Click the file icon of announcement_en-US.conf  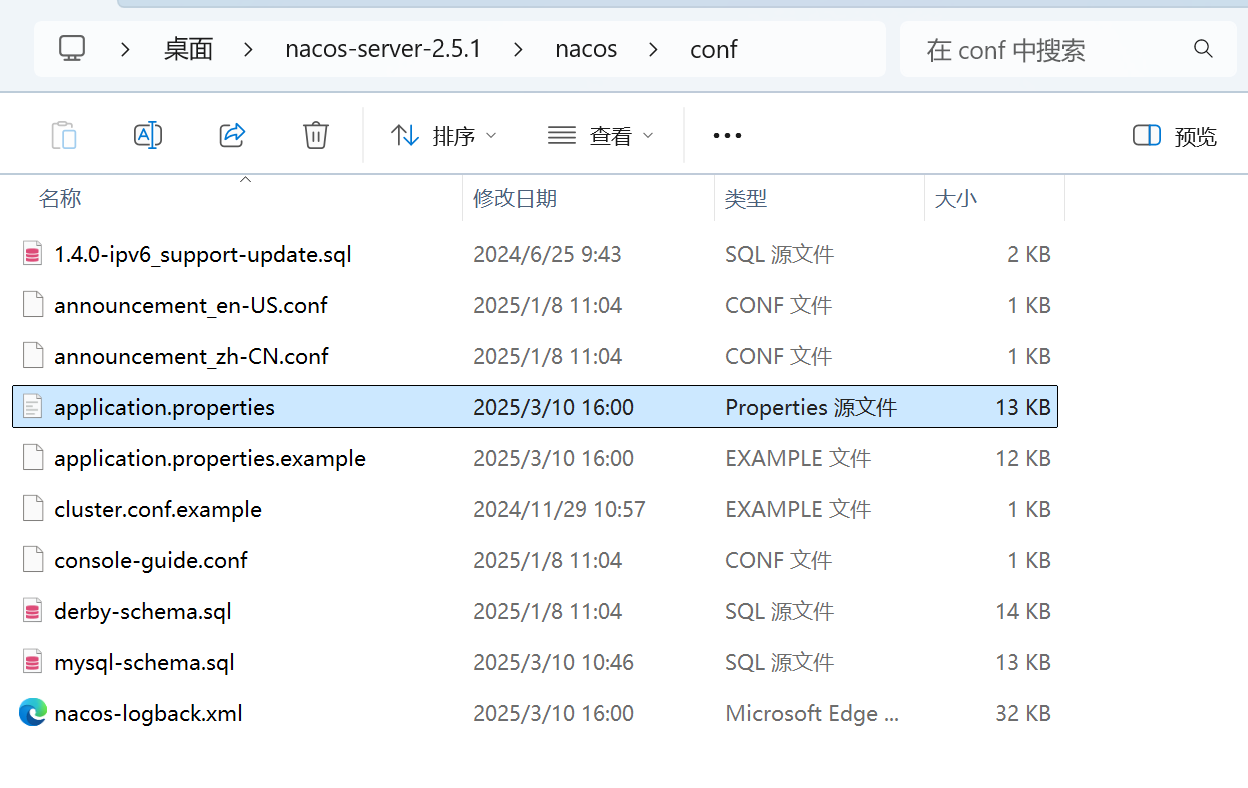(33, 305)
